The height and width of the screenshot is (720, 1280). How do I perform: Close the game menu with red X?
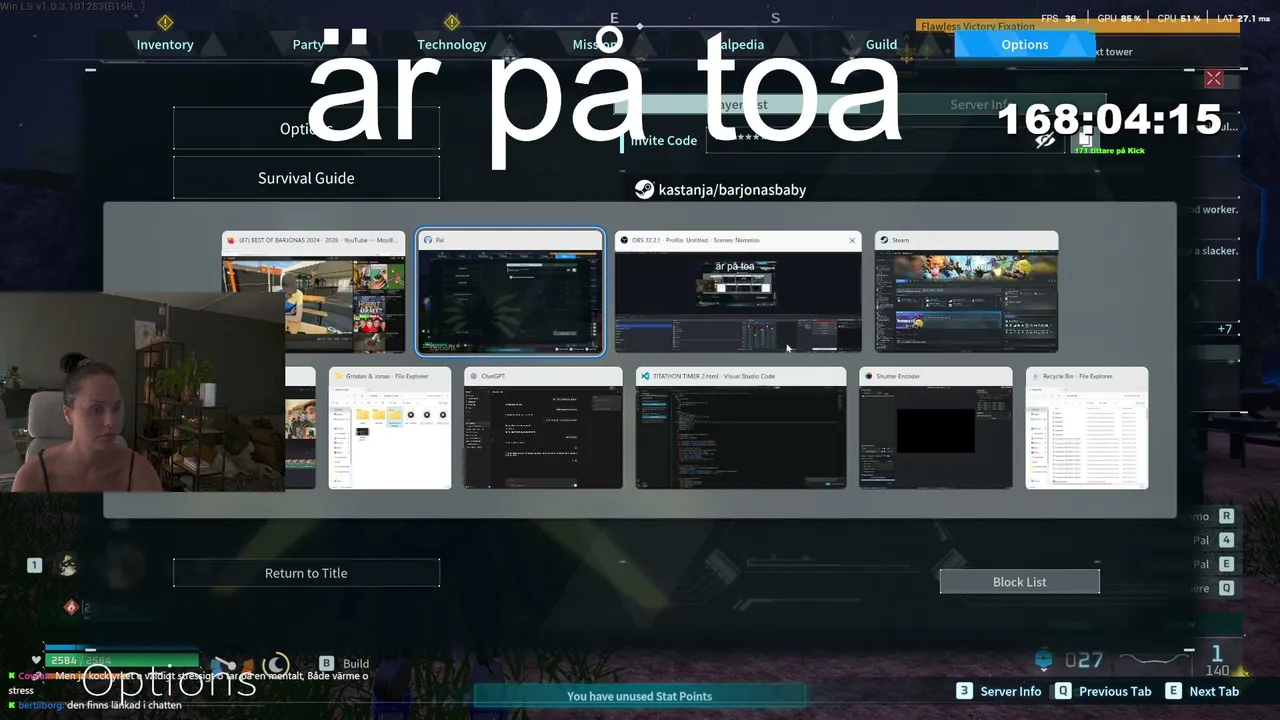point(1214,78)
